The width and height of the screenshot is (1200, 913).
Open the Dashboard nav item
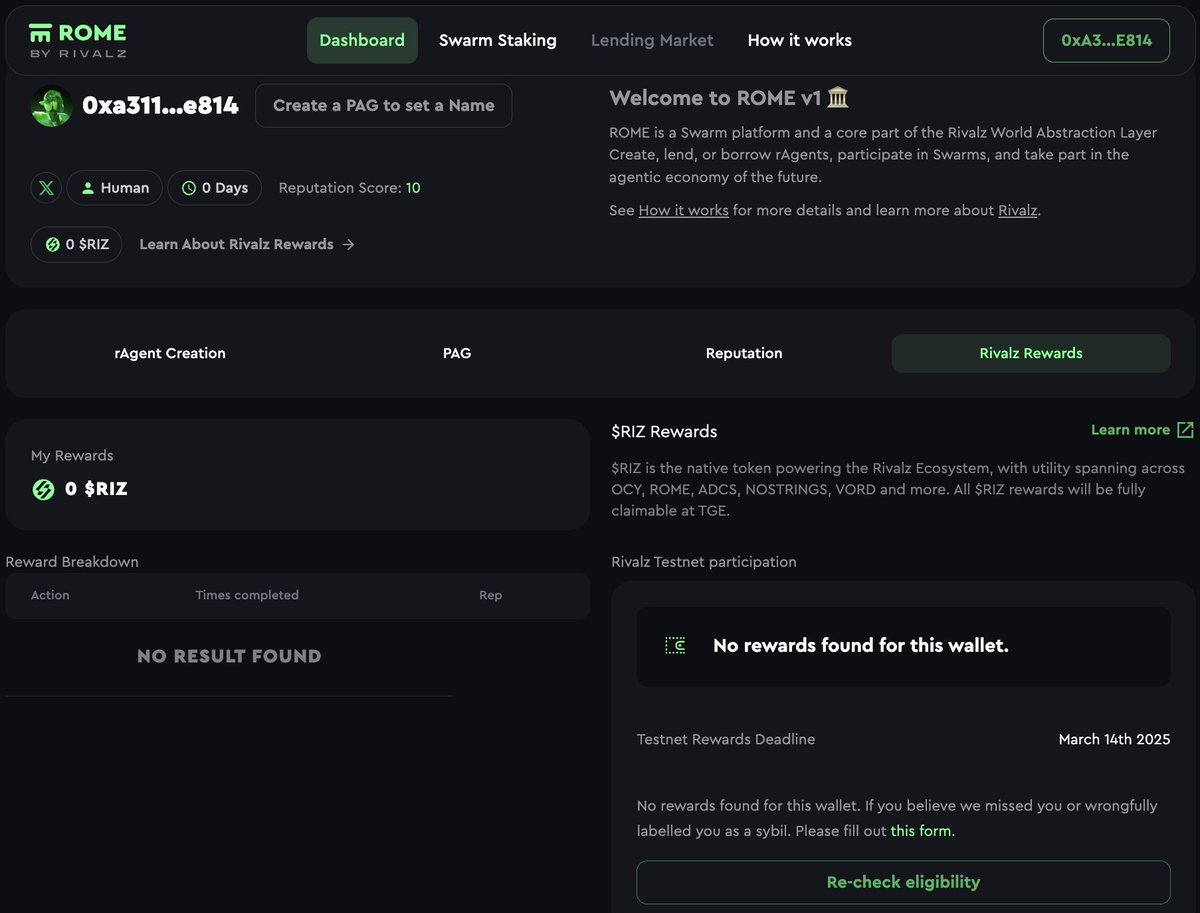tap(362, 40)
